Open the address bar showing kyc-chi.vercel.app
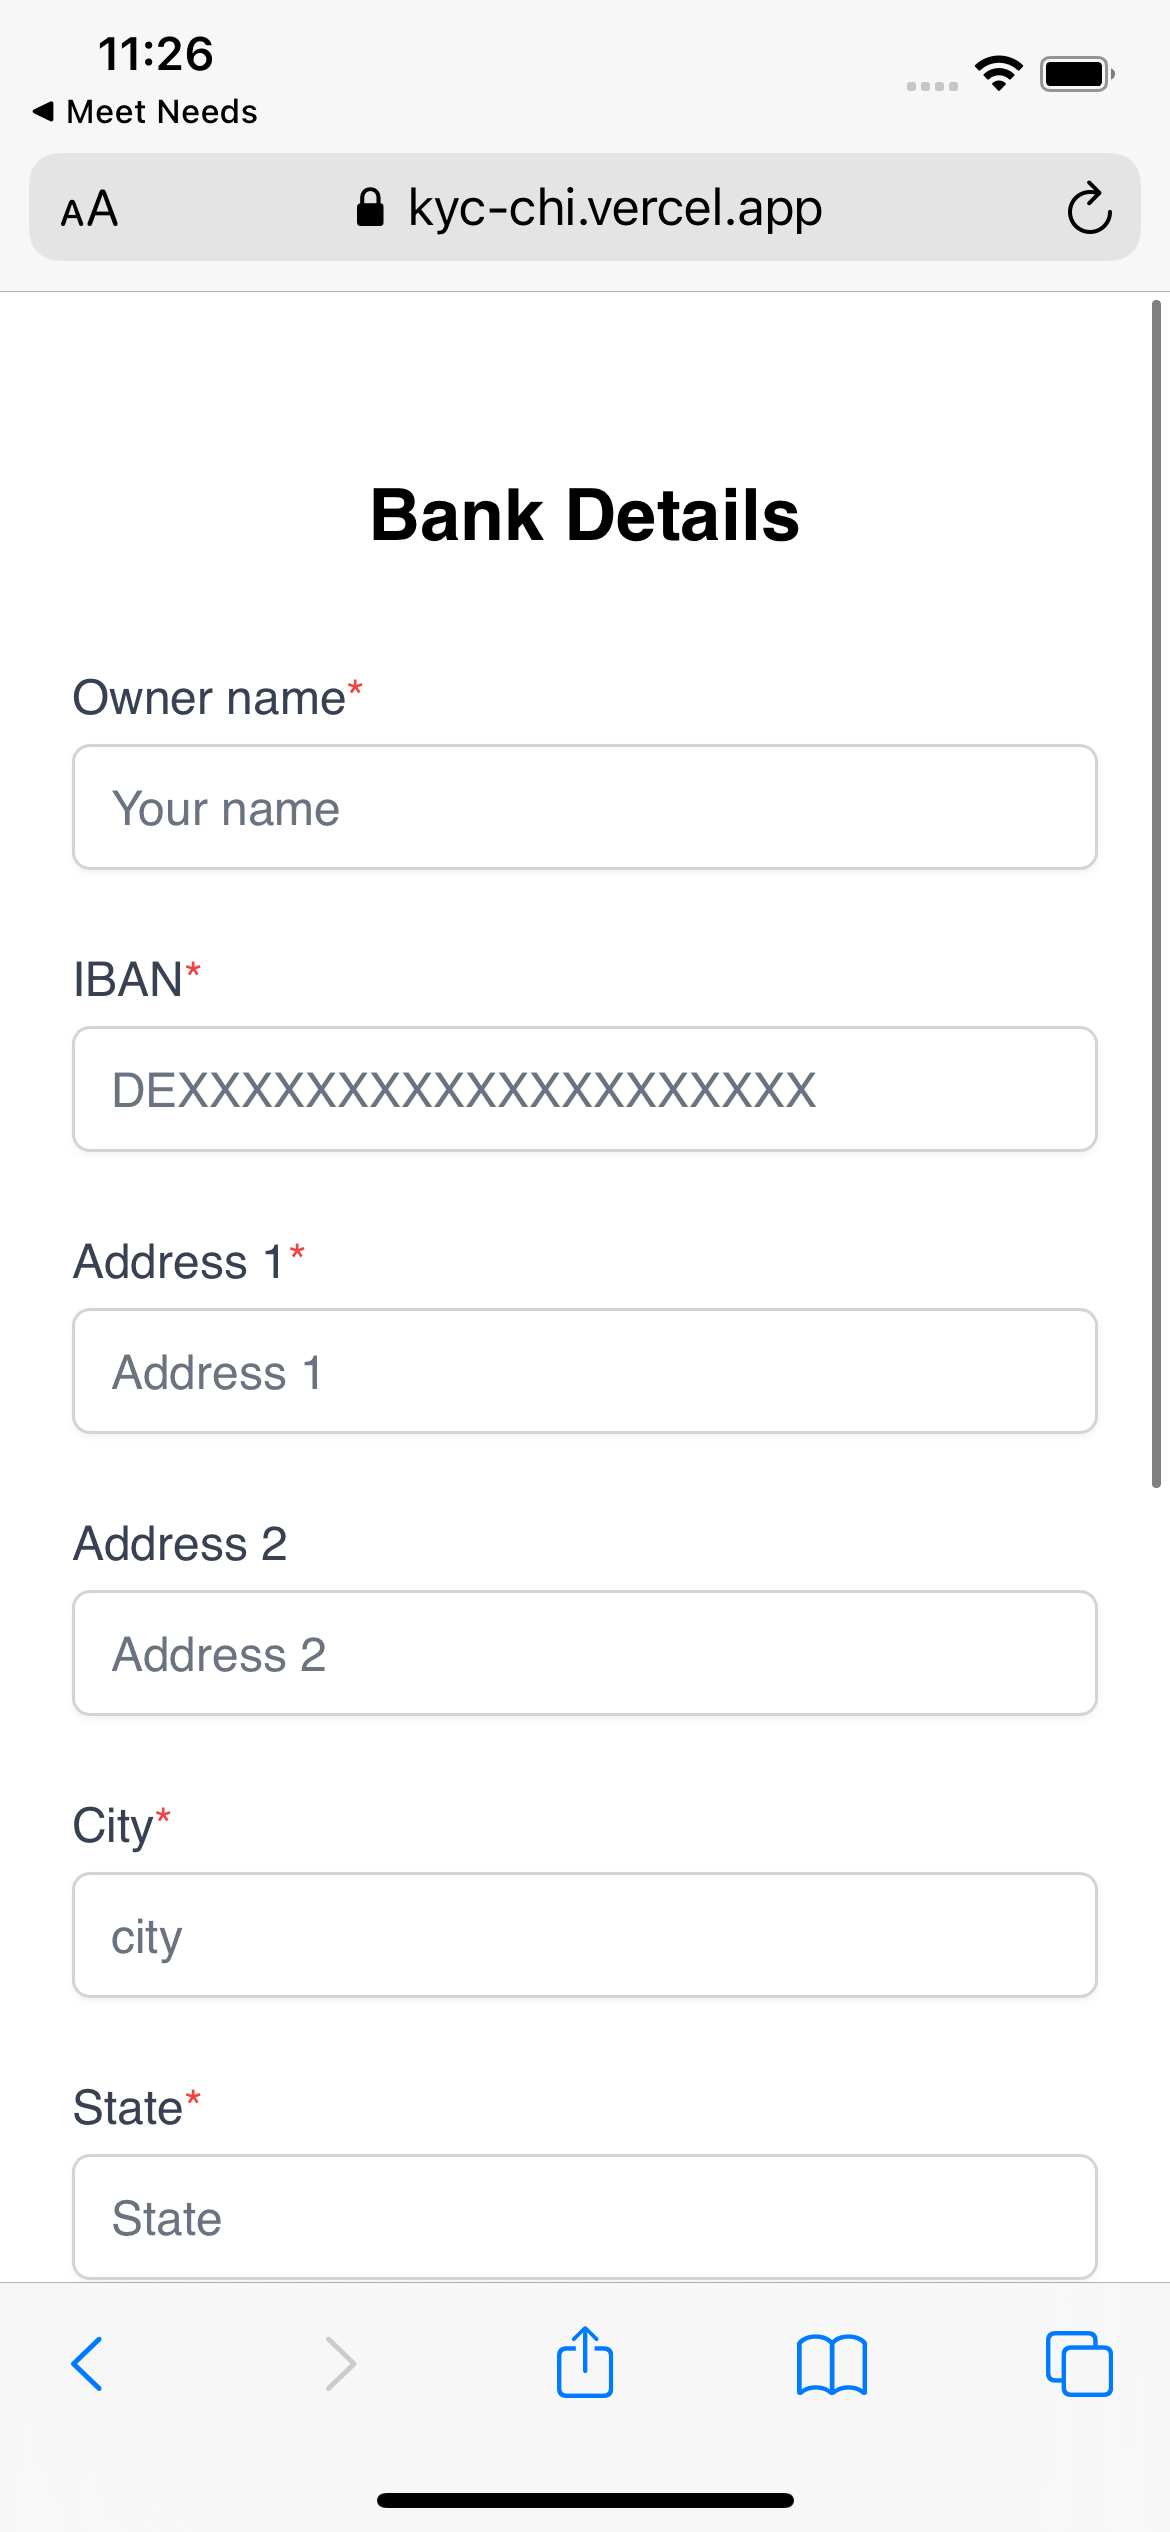This screenshot has width=1170, height=2532. pyautogui.click(x=614, y=208)
